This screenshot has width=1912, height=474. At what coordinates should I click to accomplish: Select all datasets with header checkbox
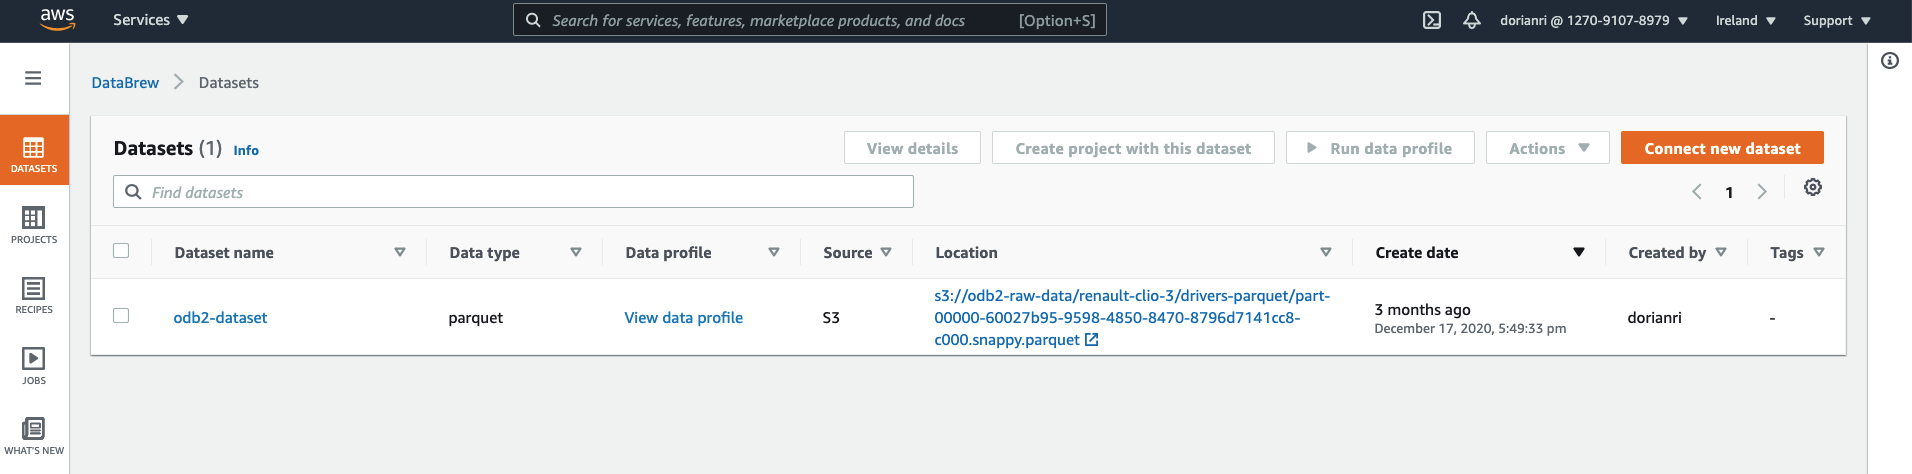[121, 251]
